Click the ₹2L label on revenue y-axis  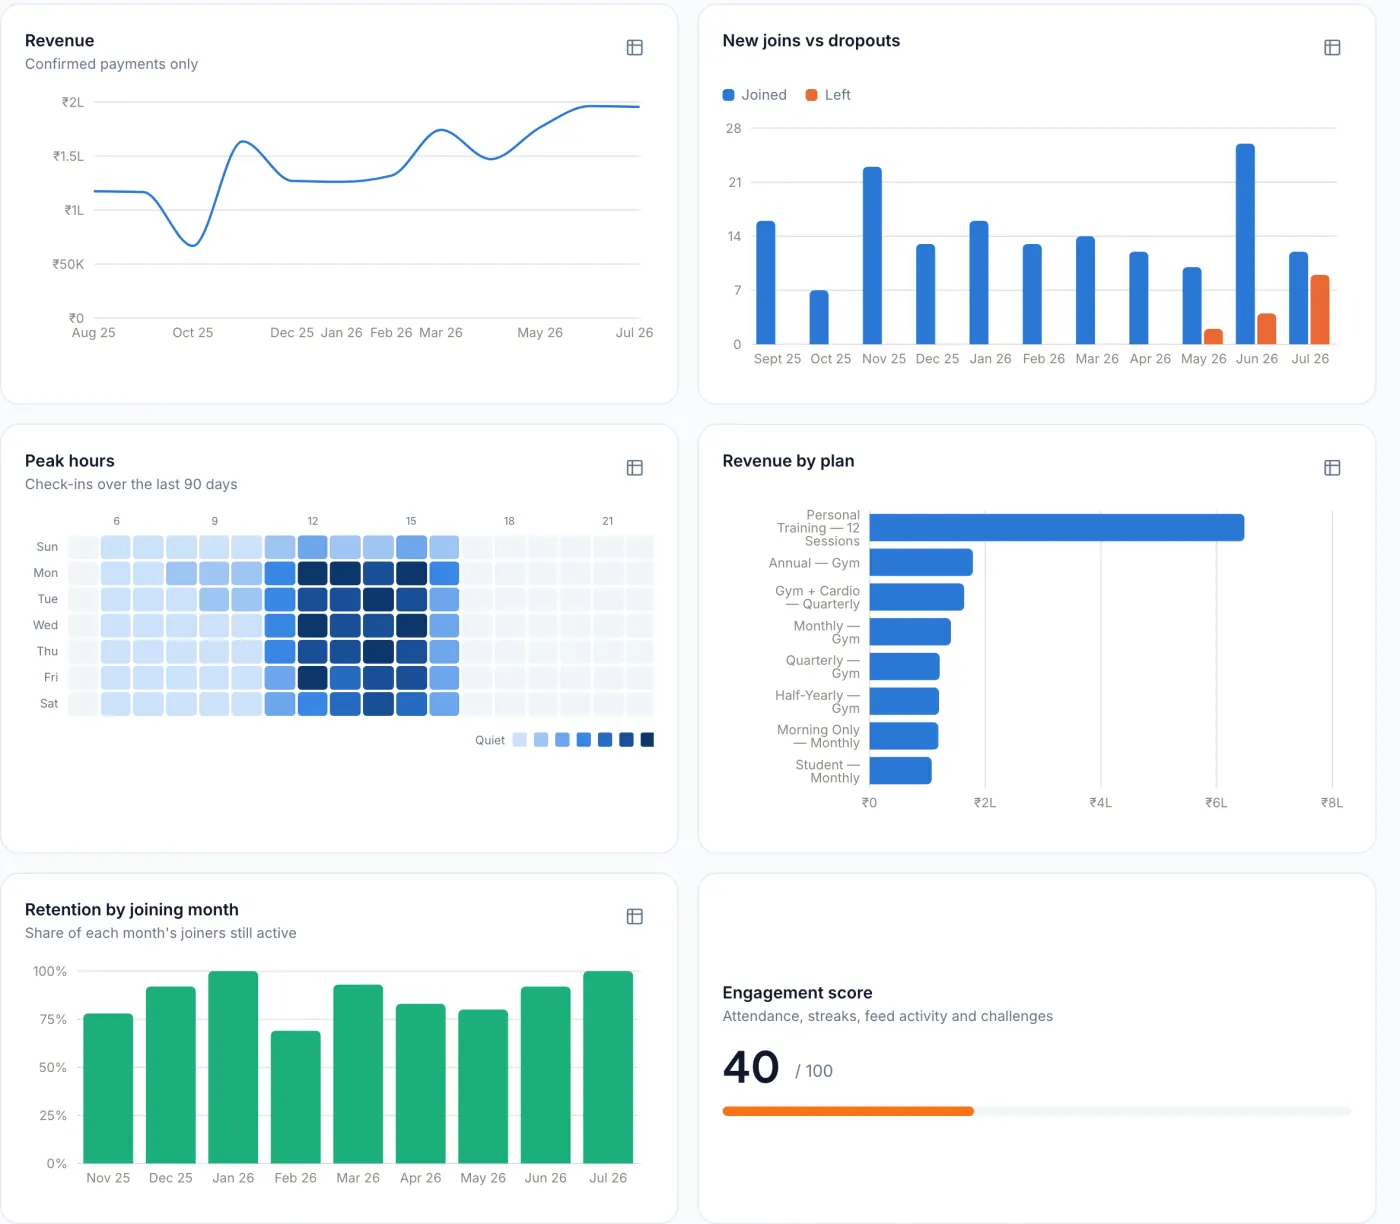(x=73, y=102)
